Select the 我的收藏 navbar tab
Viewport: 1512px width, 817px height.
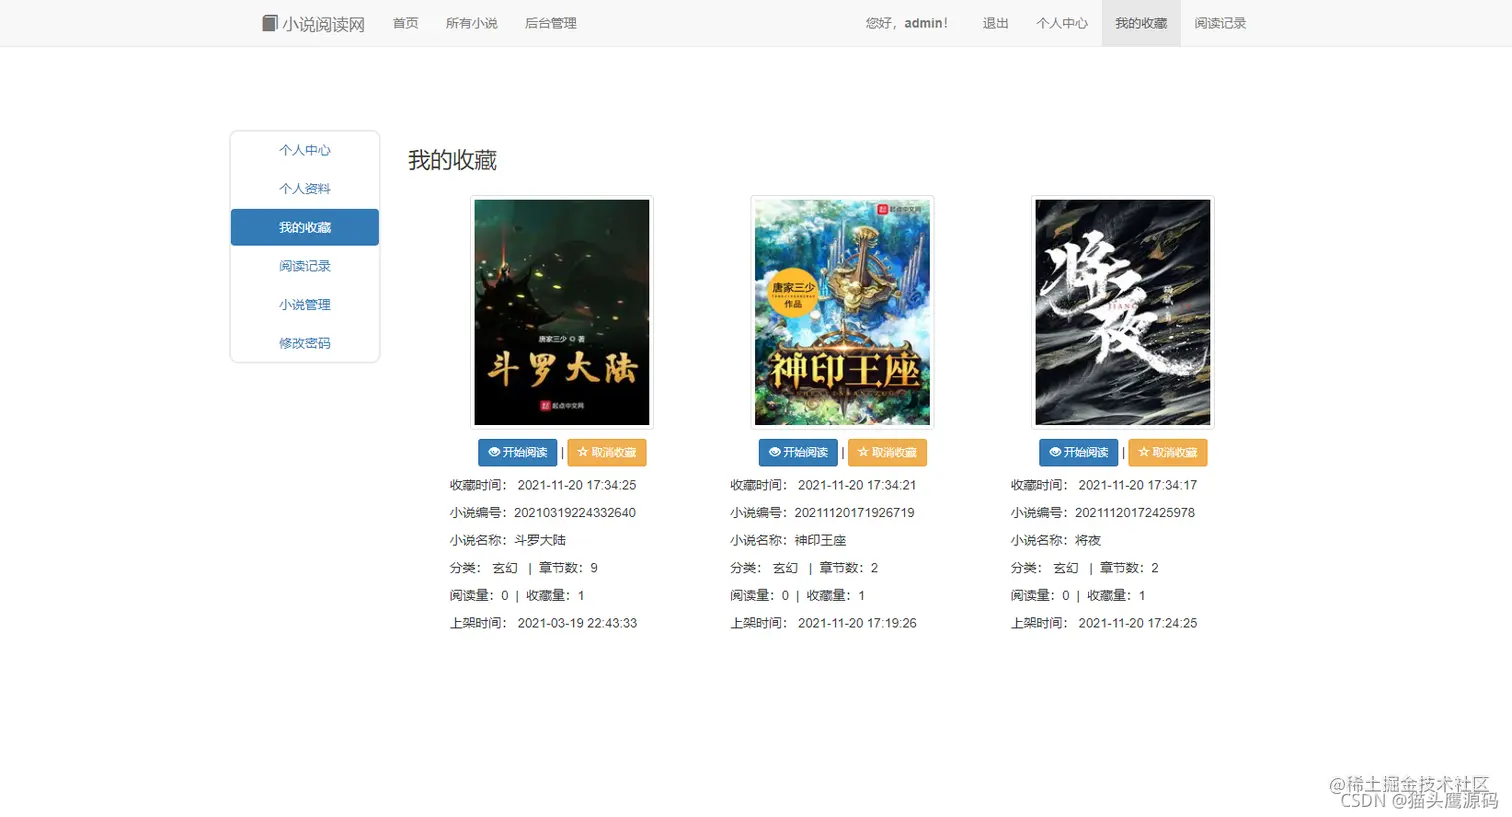coord(1141,23)
